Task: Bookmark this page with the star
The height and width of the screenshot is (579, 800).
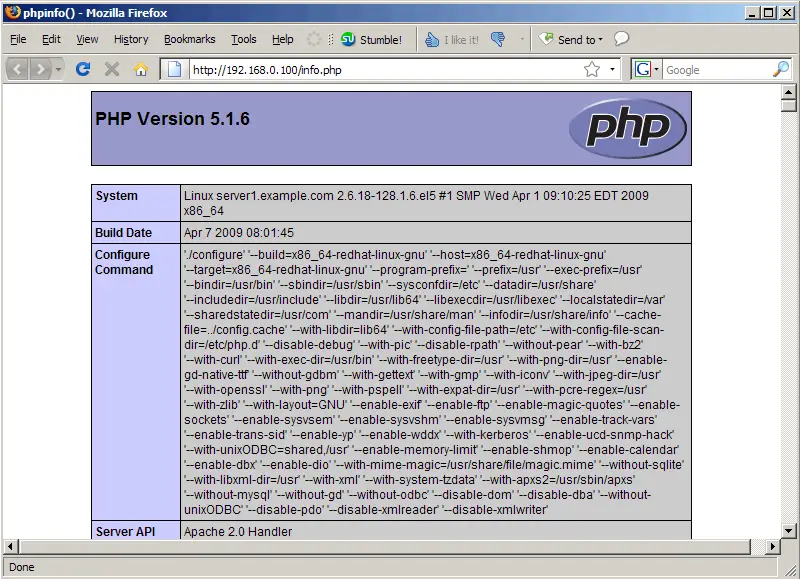Action: click(x=592, y=69)
